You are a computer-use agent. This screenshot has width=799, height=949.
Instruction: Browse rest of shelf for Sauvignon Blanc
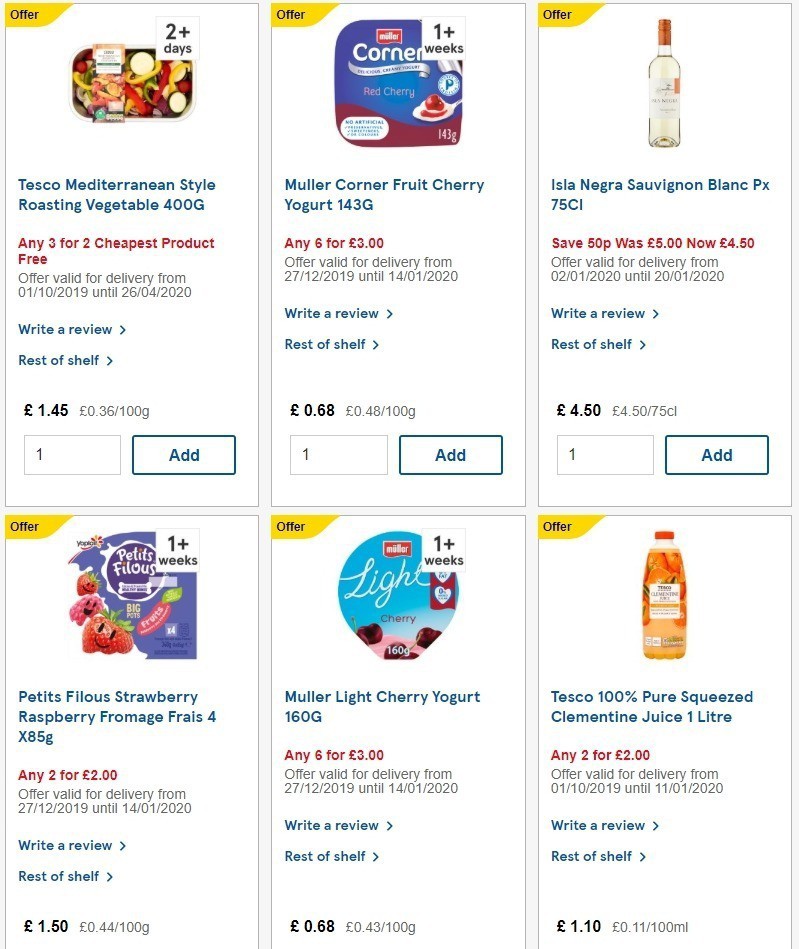[593, 344]
